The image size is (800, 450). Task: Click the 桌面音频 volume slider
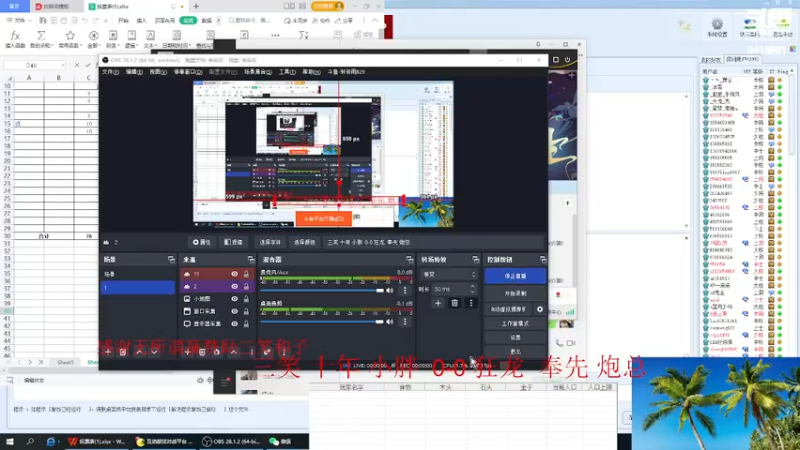click(x=322, y=321)
